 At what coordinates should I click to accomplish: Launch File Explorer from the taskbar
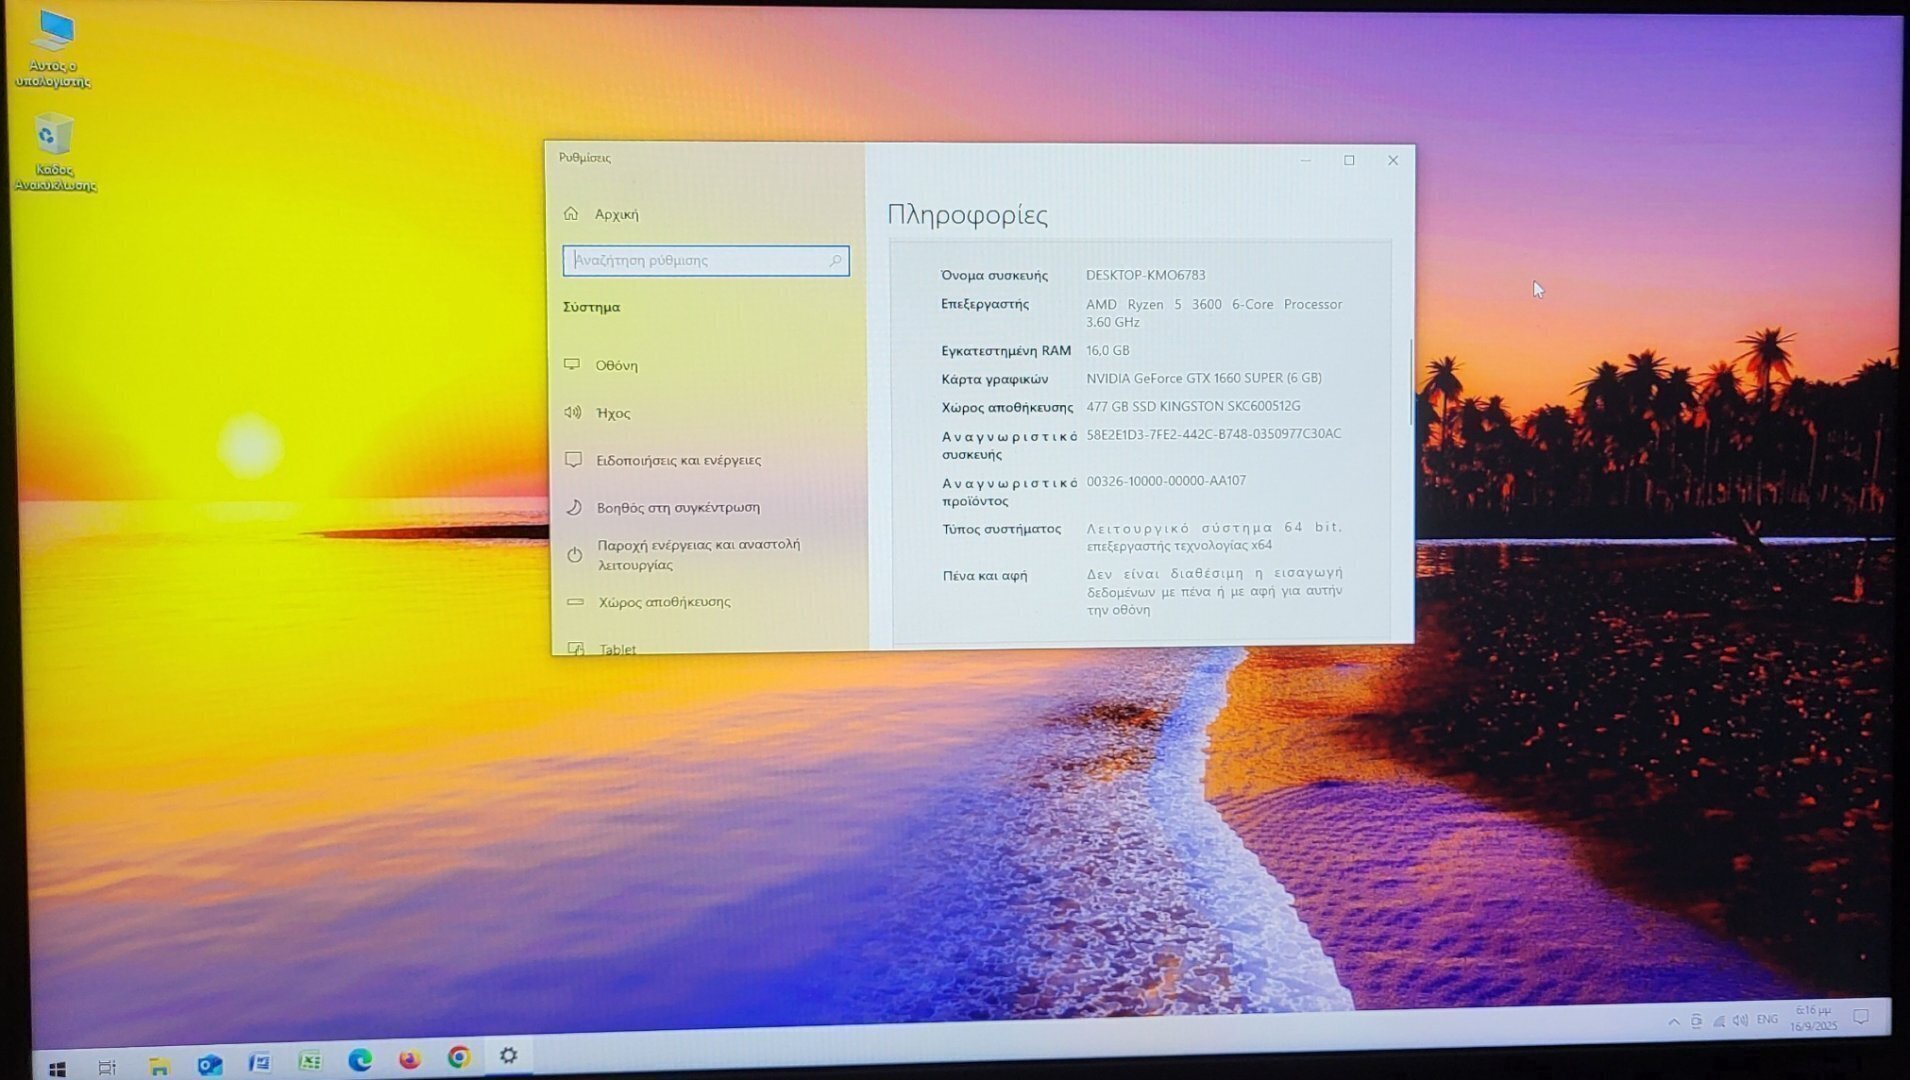click(x=159, y=1066)
